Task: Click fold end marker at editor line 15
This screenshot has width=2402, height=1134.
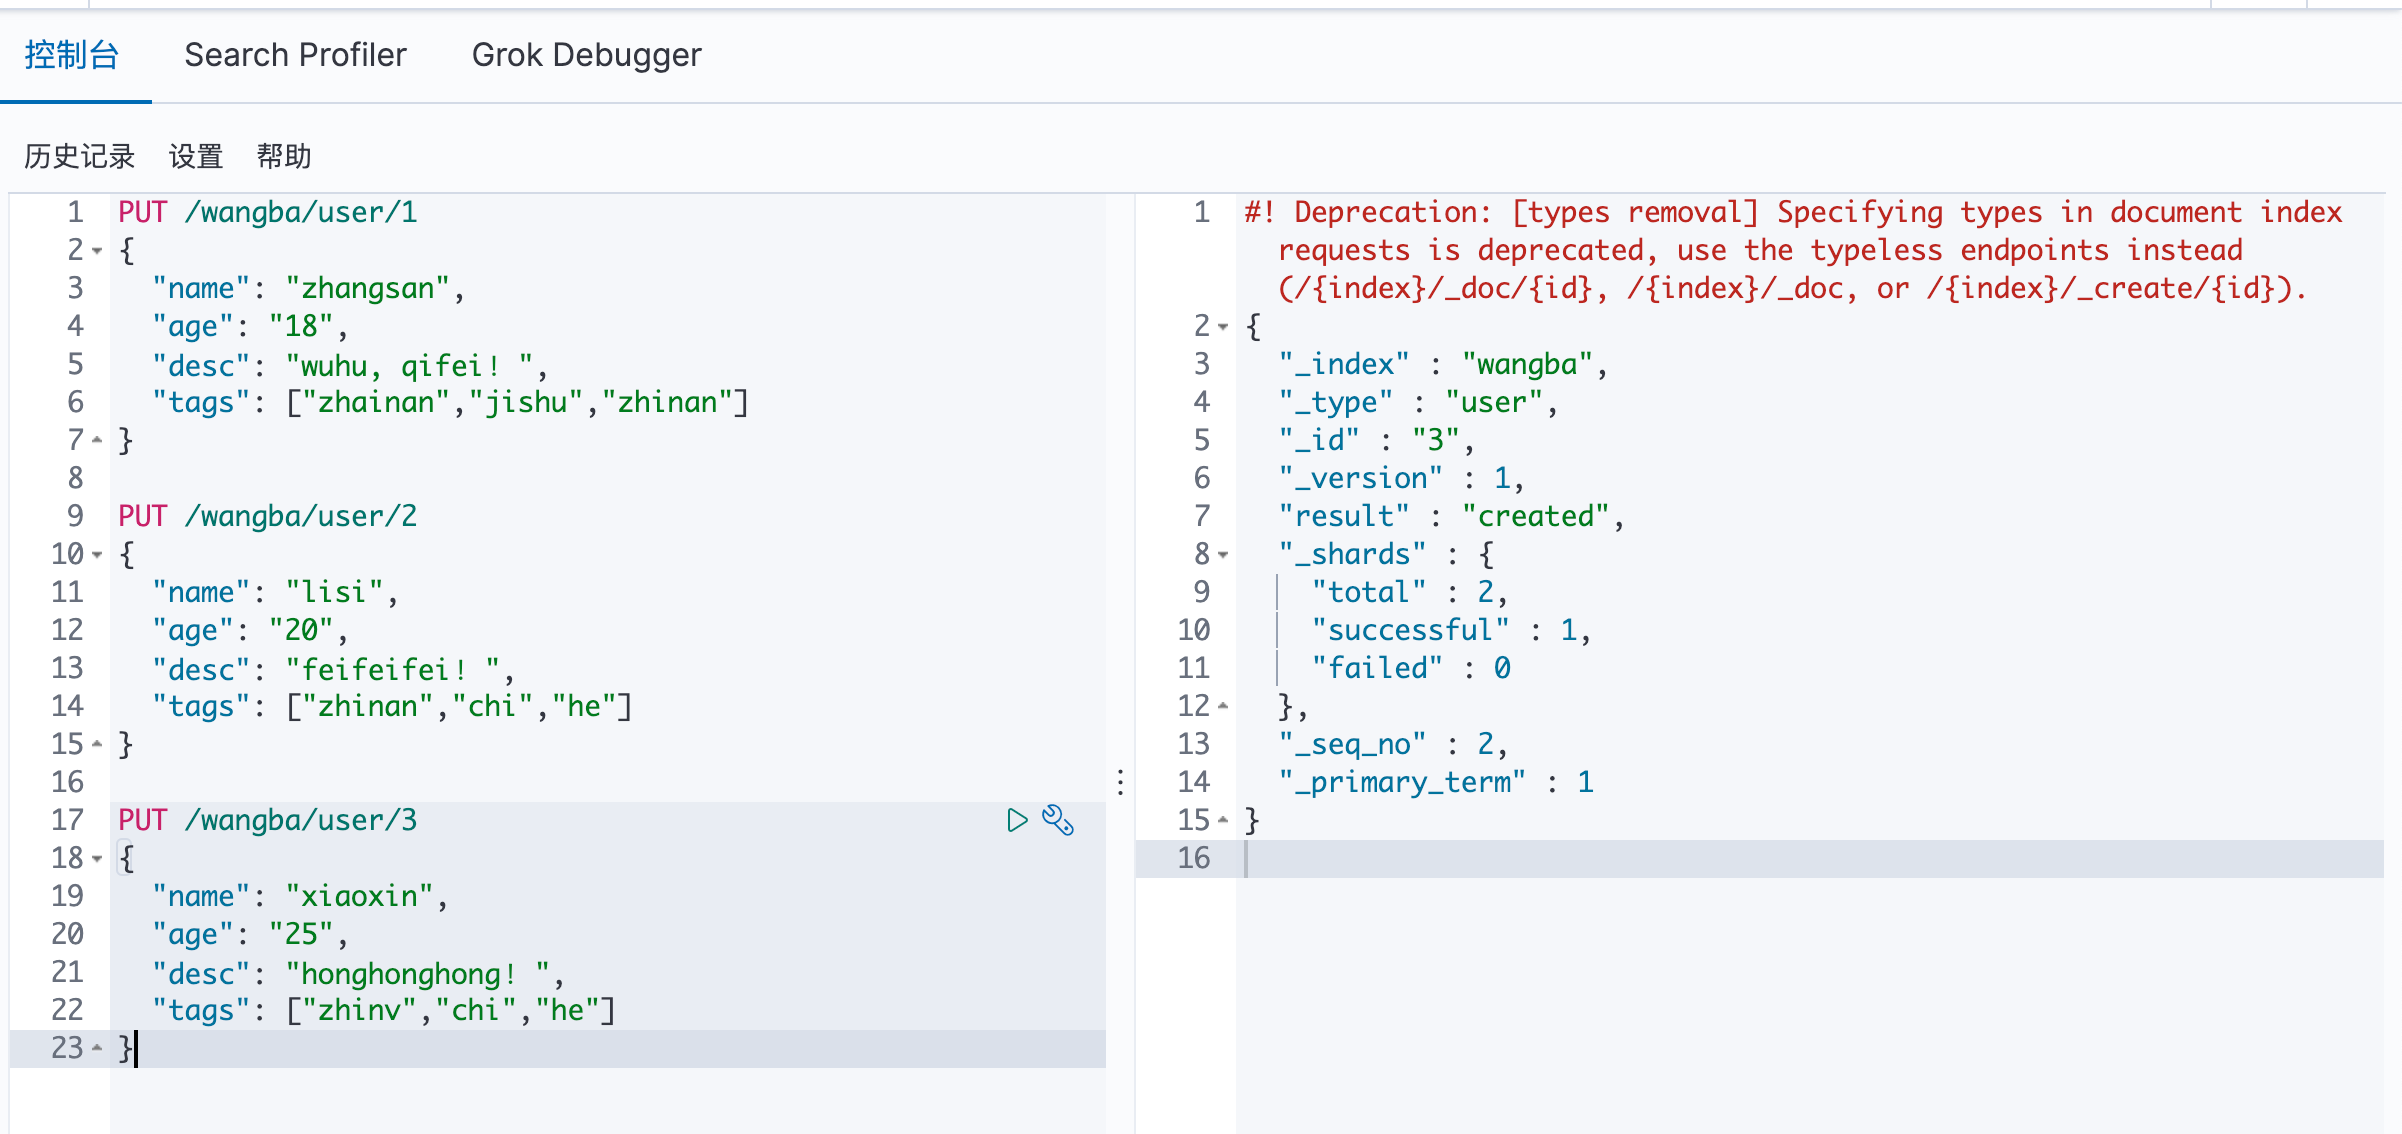Action: click(97, 744)
